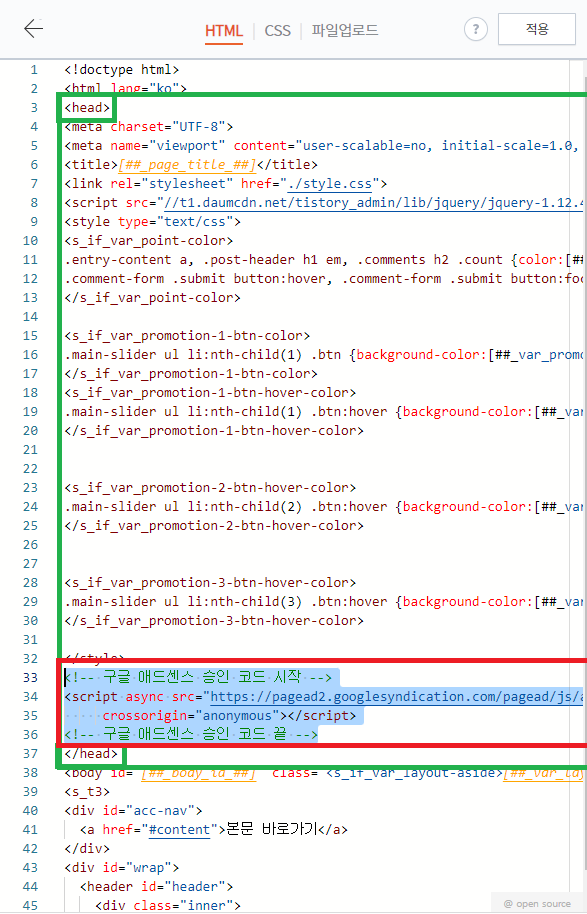Viewport: 587px width, 914px height.
Task: Click <s_if_var_promotion-2-btn-hover-color> opening tag
Action: pyautogui.click(x=210, y=488)
